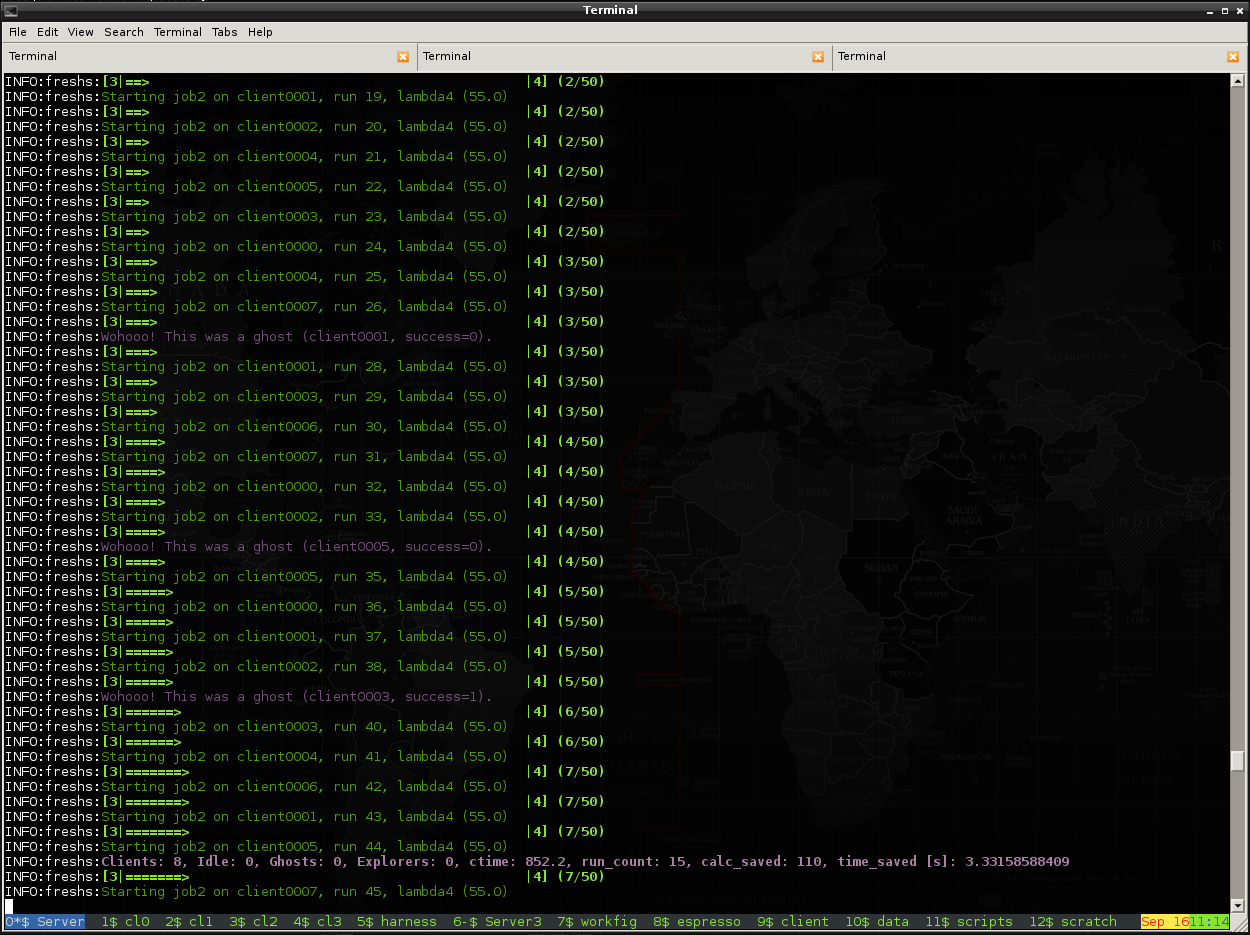Open the Tabs menu
Viewport: 1250px width, 935px height.
(224, 32)
